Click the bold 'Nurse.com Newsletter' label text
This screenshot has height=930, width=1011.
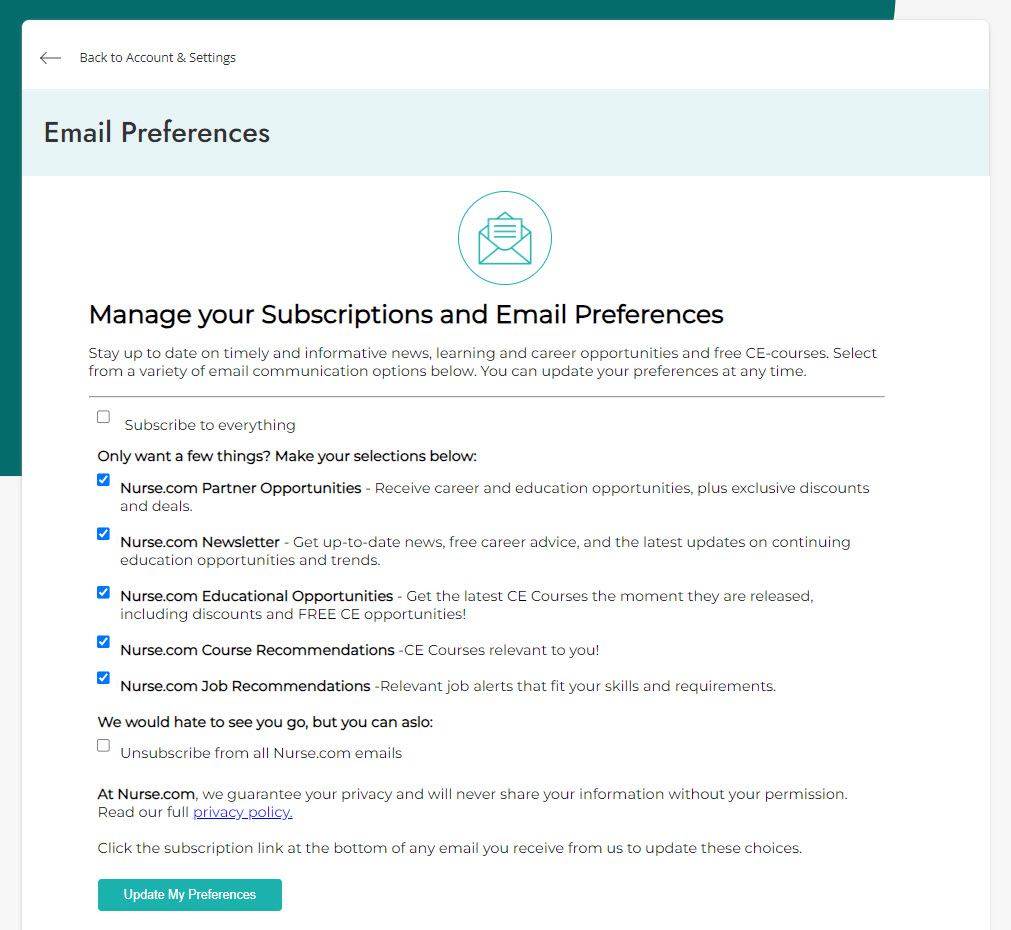pyautogui.click(x=200, y=542)
